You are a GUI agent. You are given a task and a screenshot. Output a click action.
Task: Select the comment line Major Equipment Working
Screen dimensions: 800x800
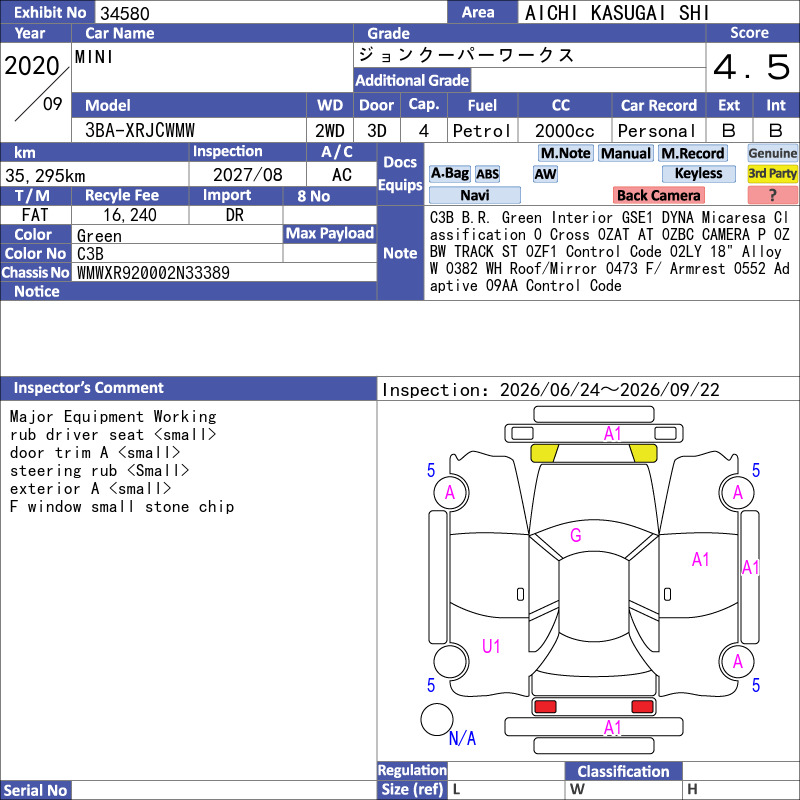pyautogui.click(x=113, y=416)
